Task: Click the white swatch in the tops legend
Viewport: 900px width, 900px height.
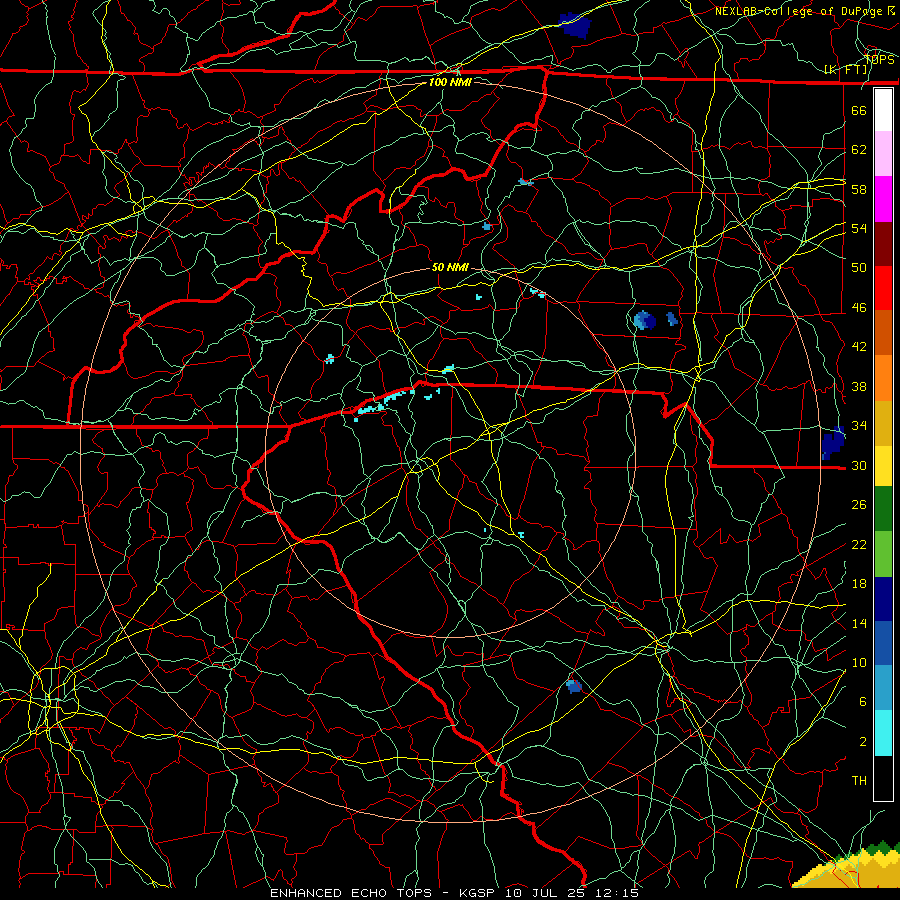Action: click(883, 110)
